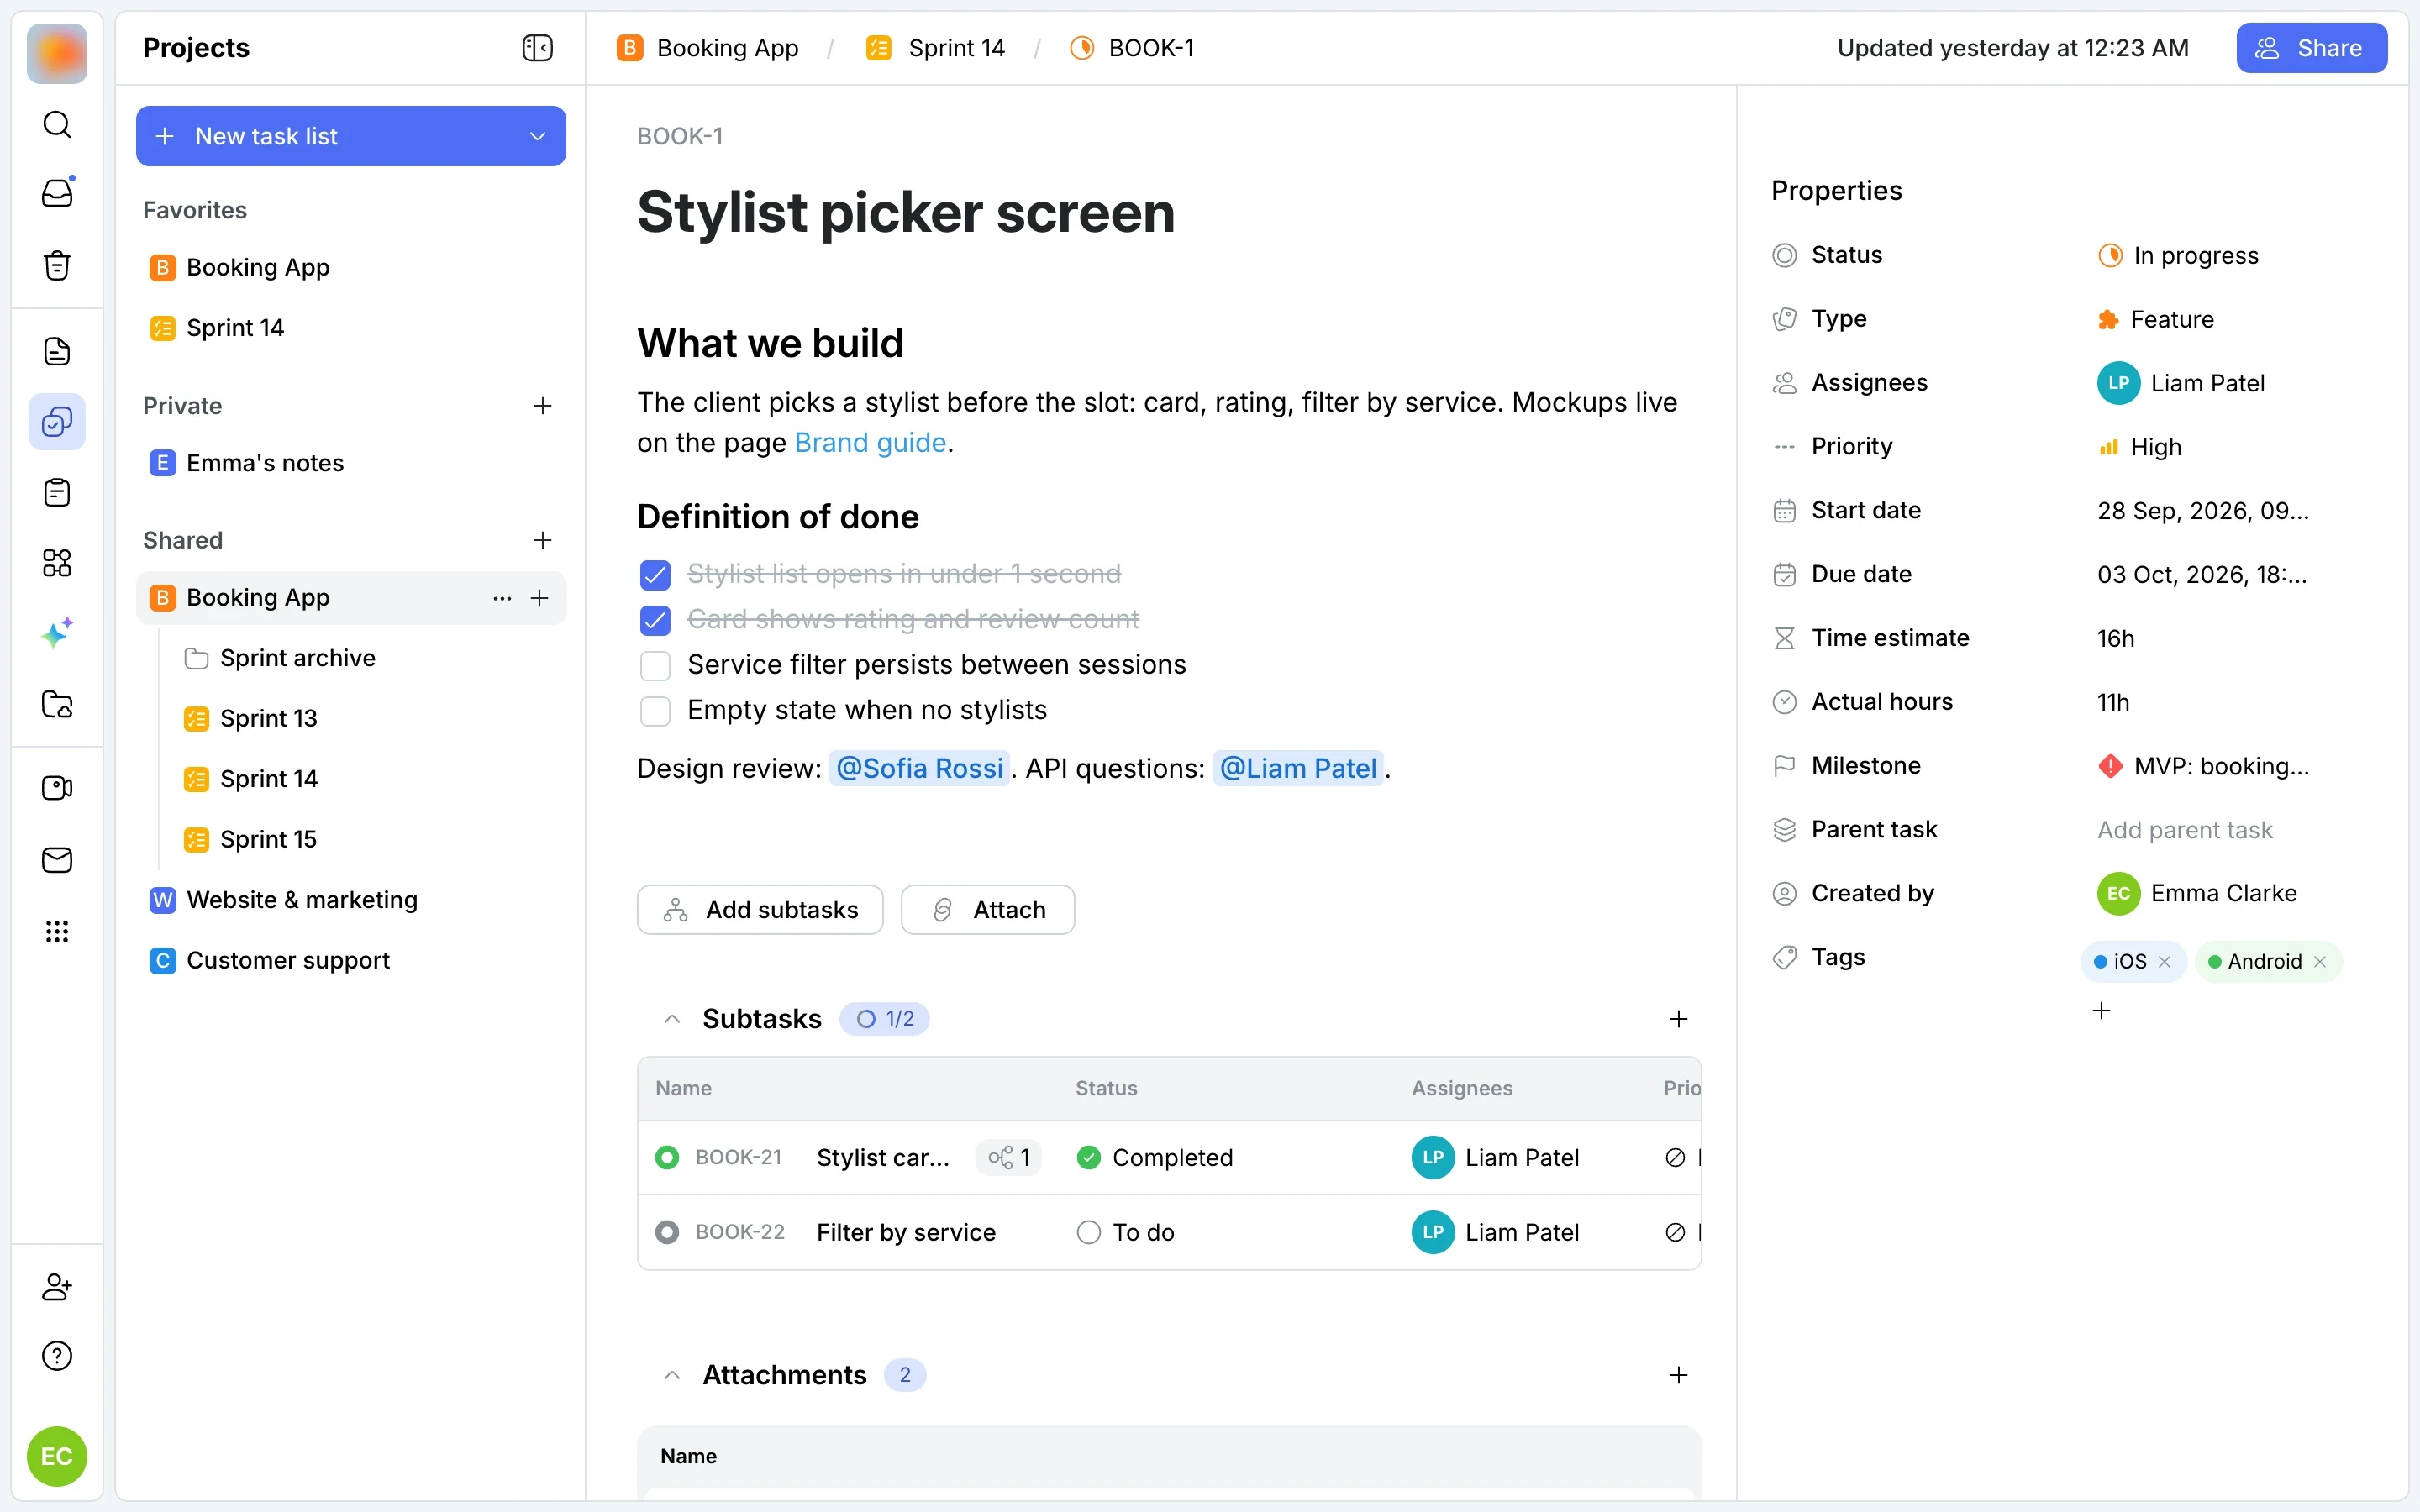Viewport: 2420px width, 1512px height.
Task: Change the Priority value 'High'
Action: [x=2139, y=447]
